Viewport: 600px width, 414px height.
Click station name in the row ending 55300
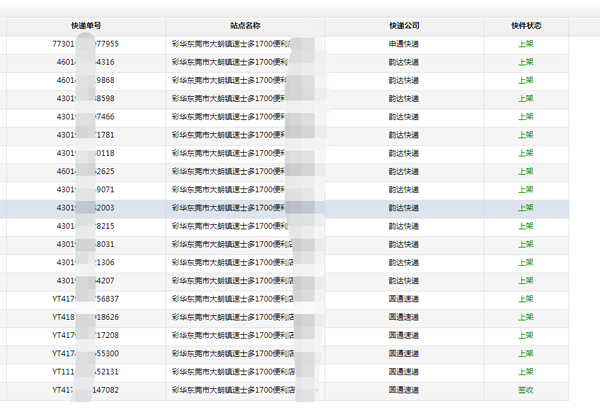tap(233, 354)
